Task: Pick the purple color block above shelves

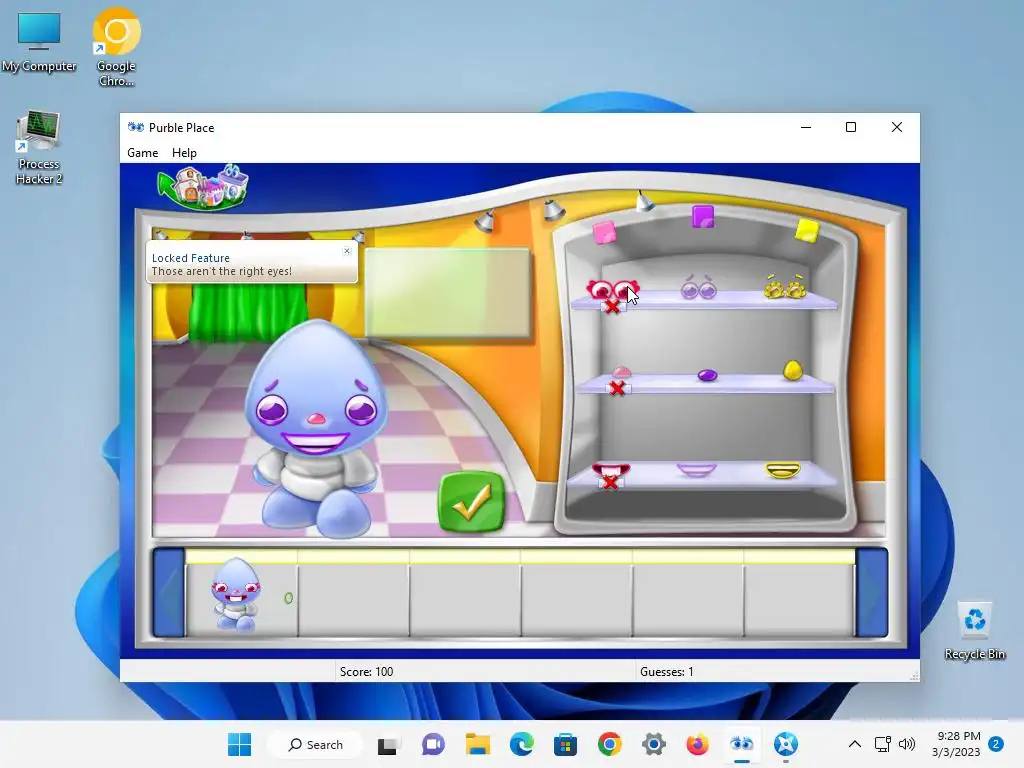Action: point(703,216)
